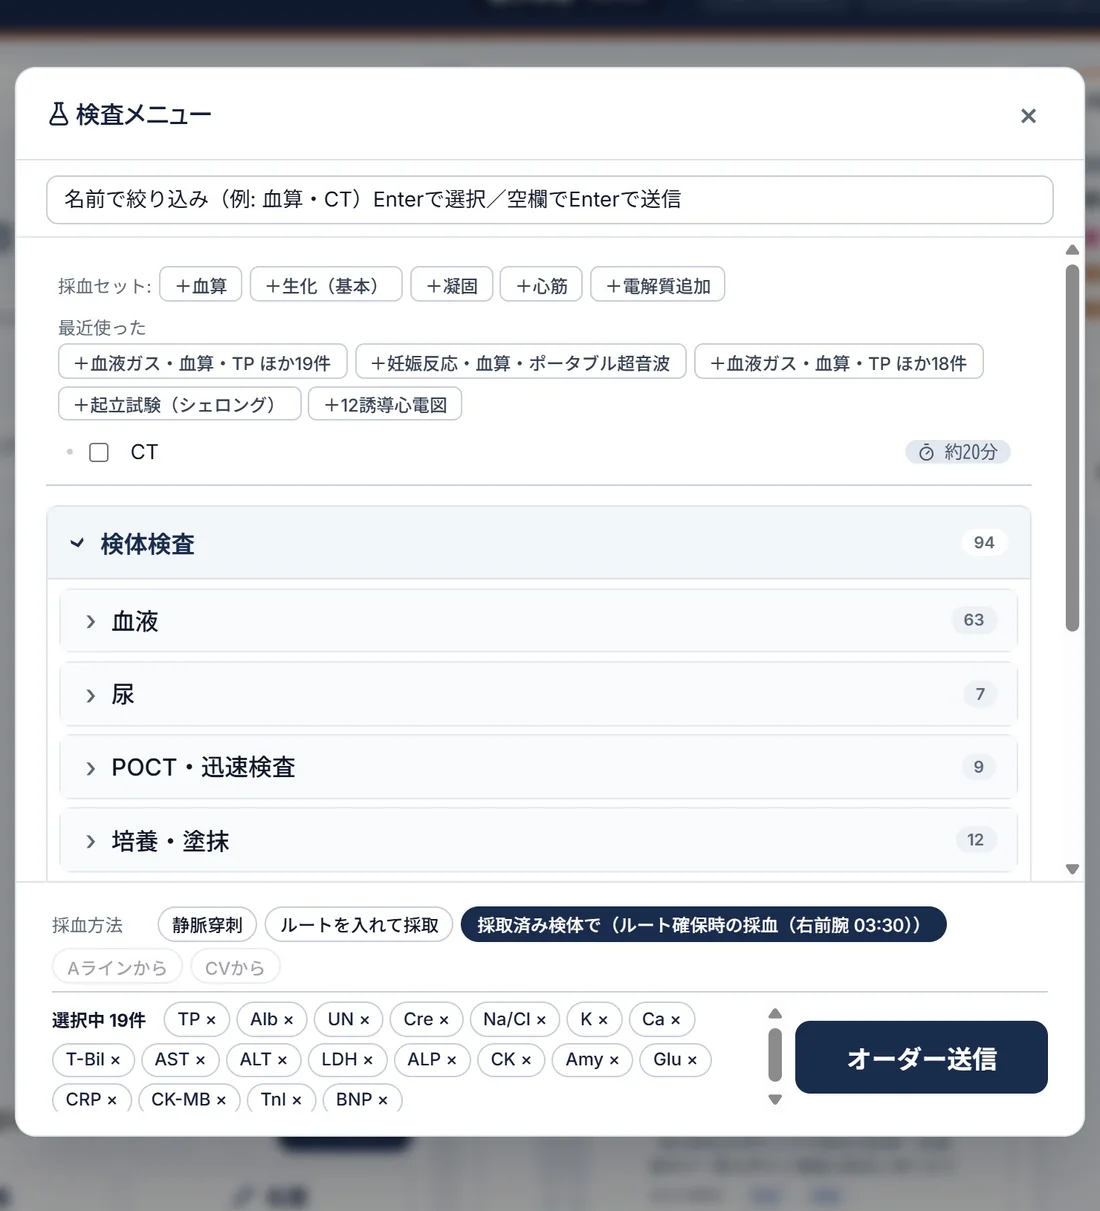
Task: Remove the CK-MB selected chip
Action: 221,1100
